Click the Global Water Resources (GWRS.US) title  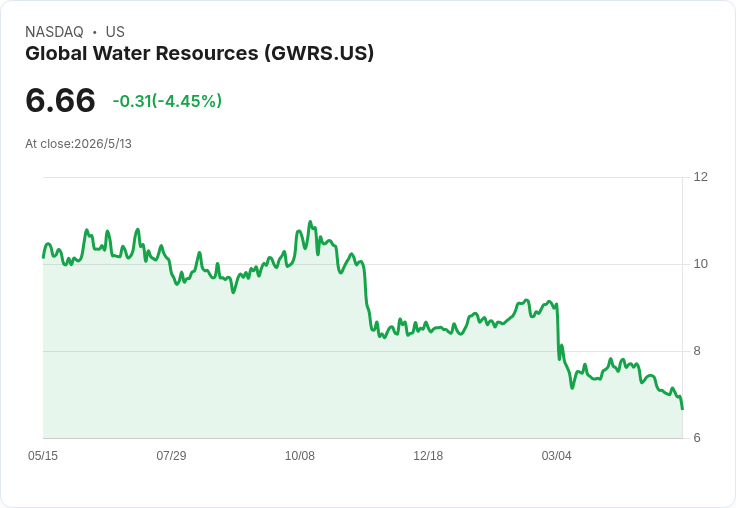point(199,53)
